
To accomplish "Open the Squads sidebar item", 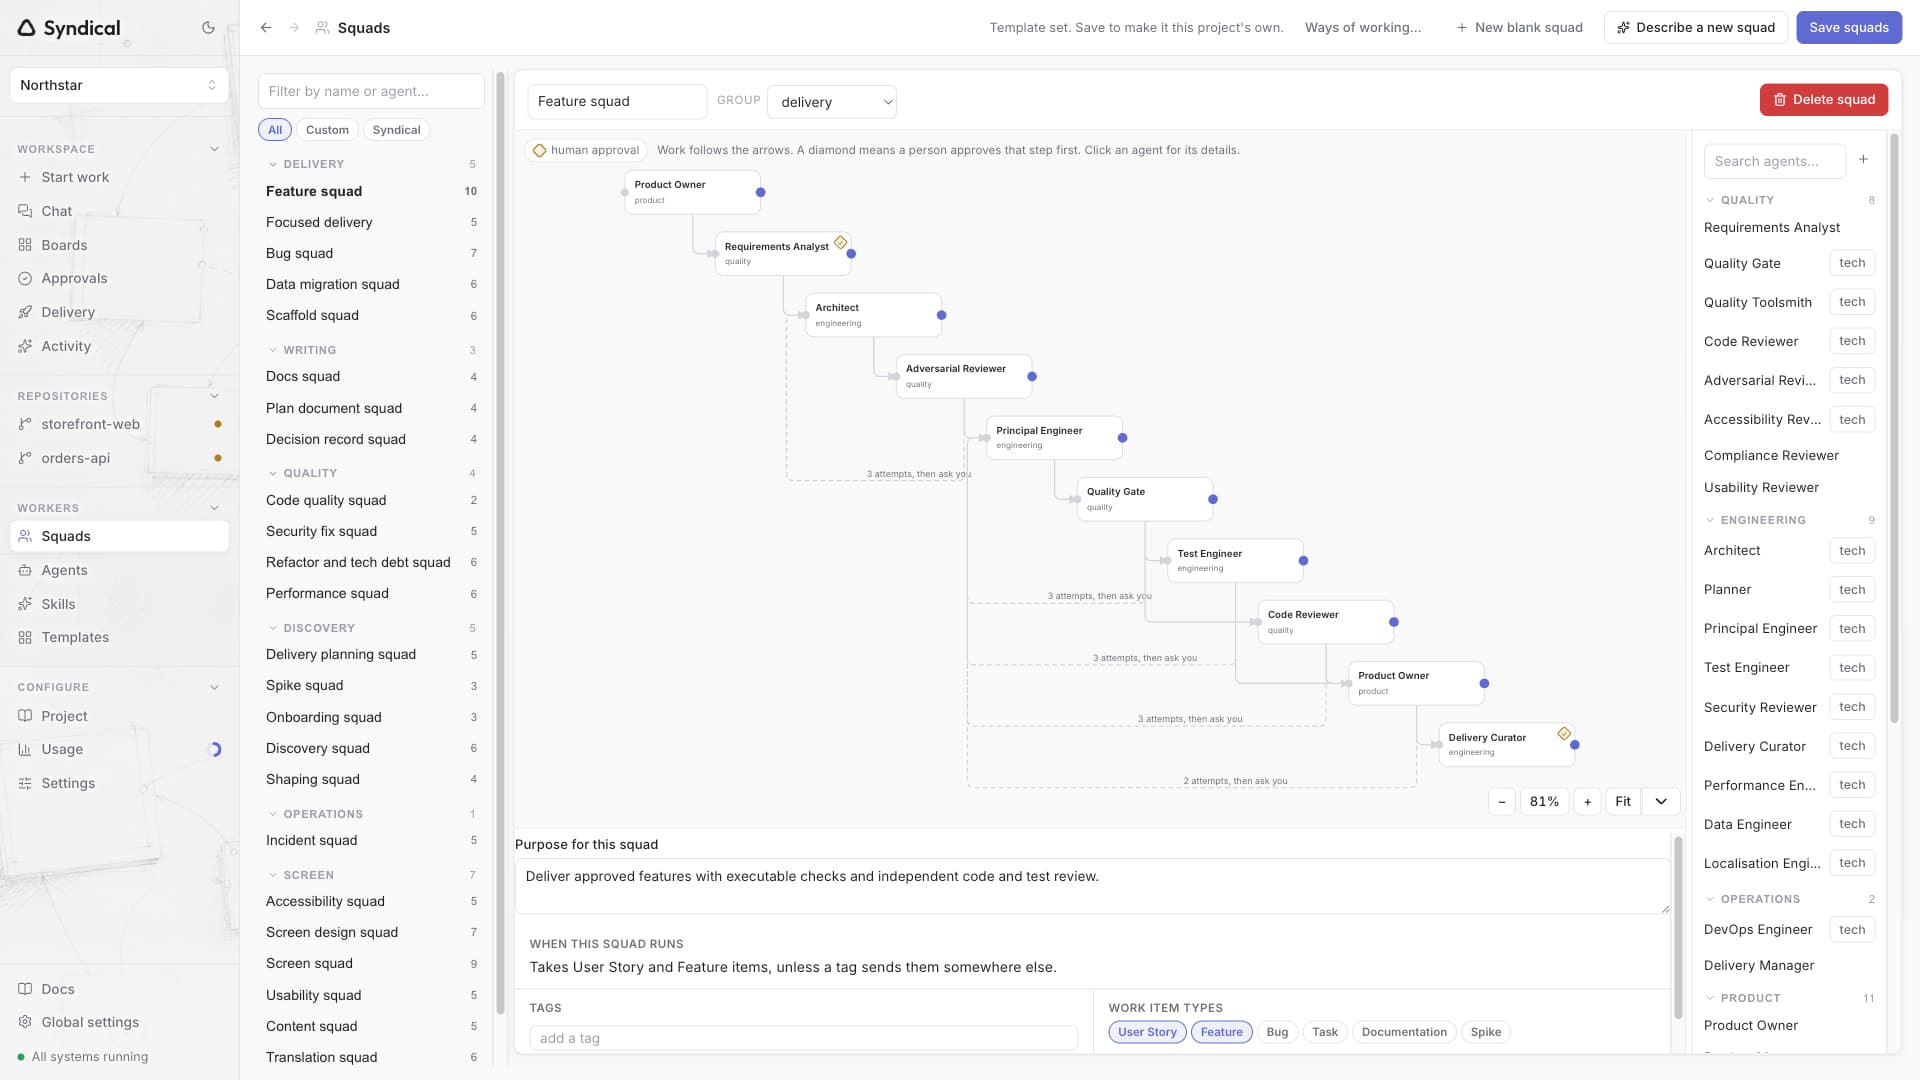I will [119, 536].
